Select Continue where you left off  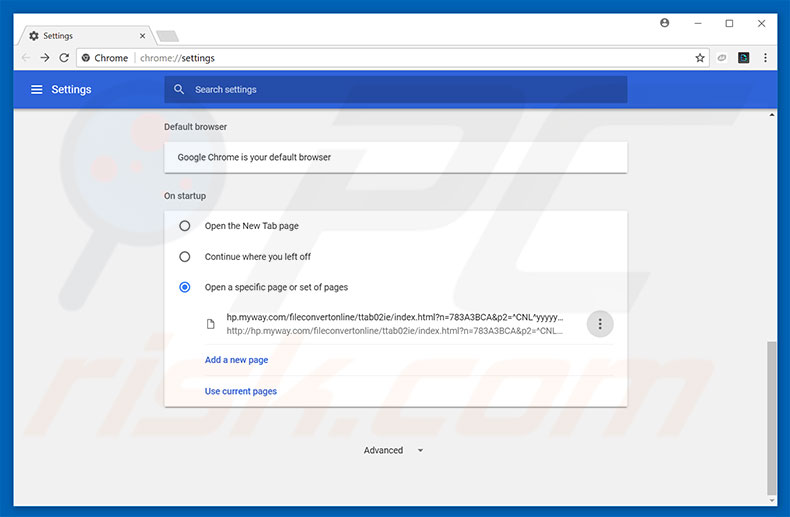(x=185, y=256)
